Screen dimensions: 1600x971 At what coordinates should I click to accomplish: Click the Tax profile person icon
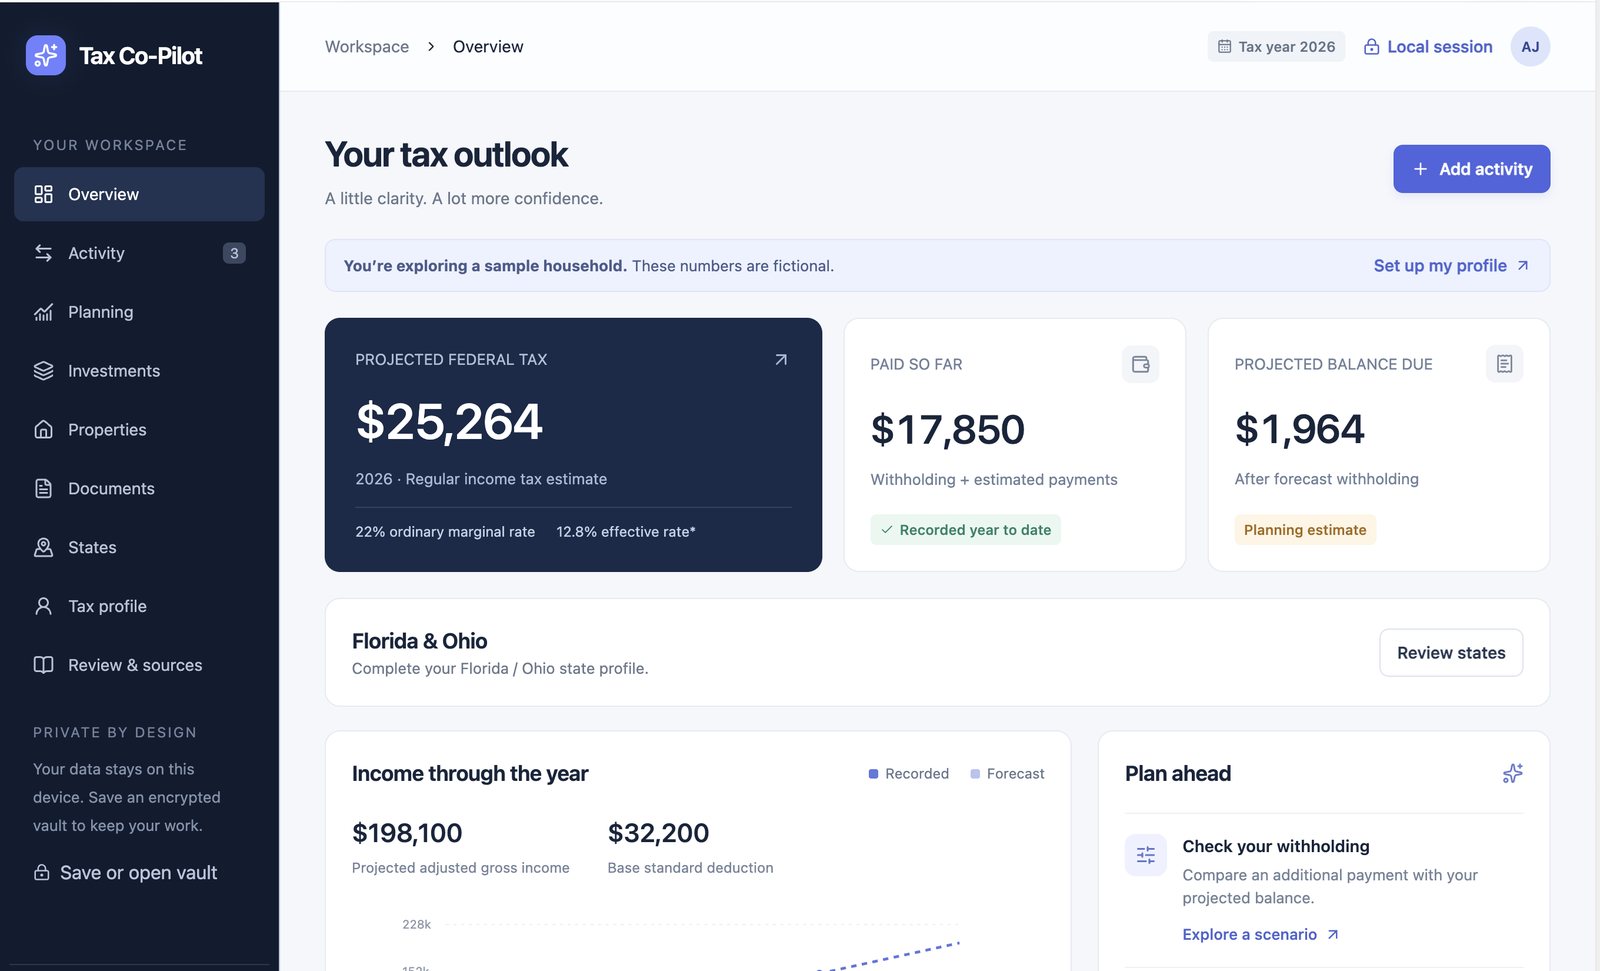point(43,606)
